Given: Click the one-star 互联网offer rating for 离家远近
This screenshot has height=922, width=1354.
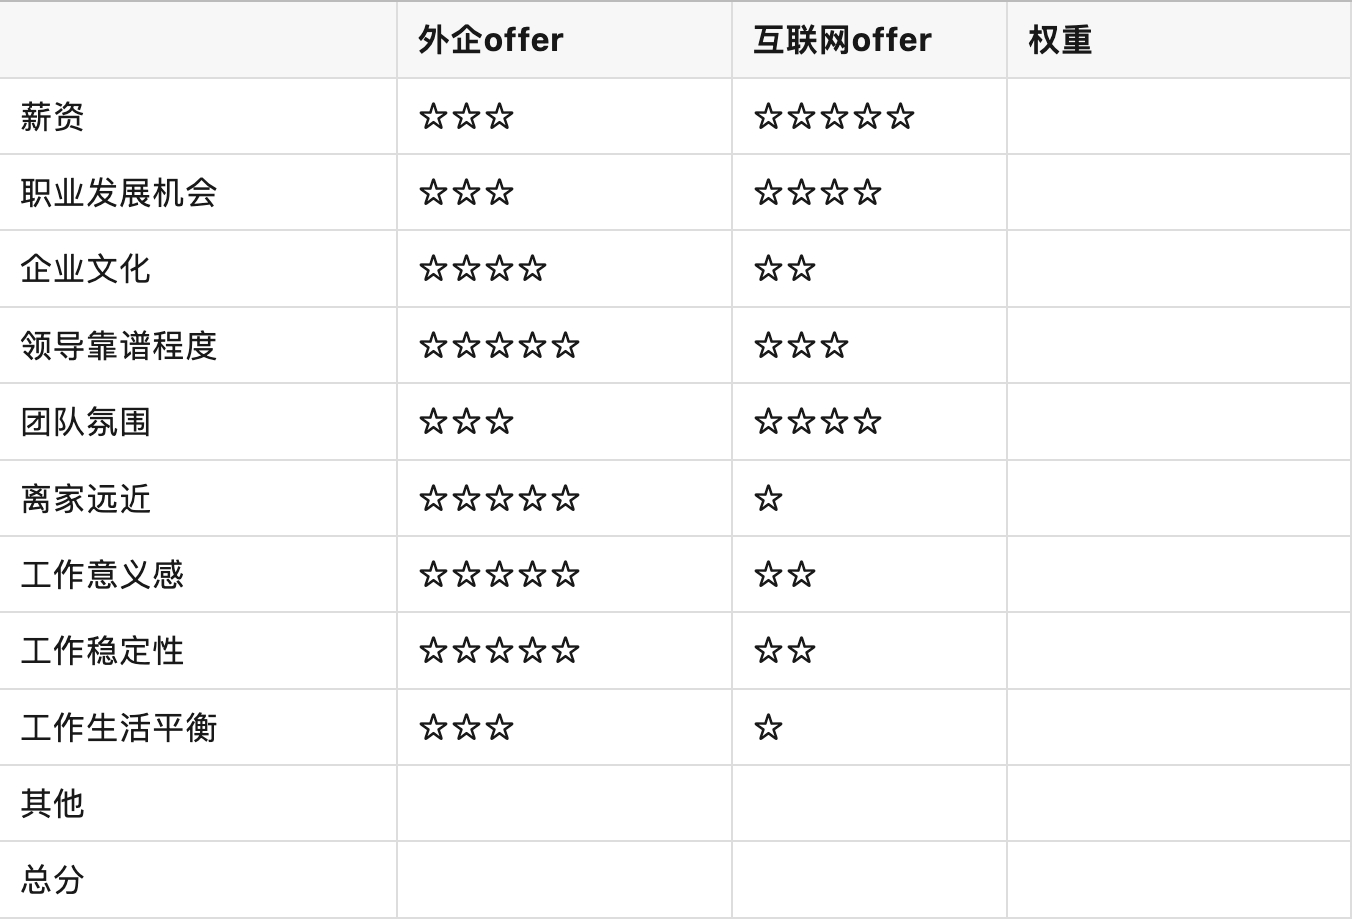Looking at the screenshot, I should [x=768, y=498].
